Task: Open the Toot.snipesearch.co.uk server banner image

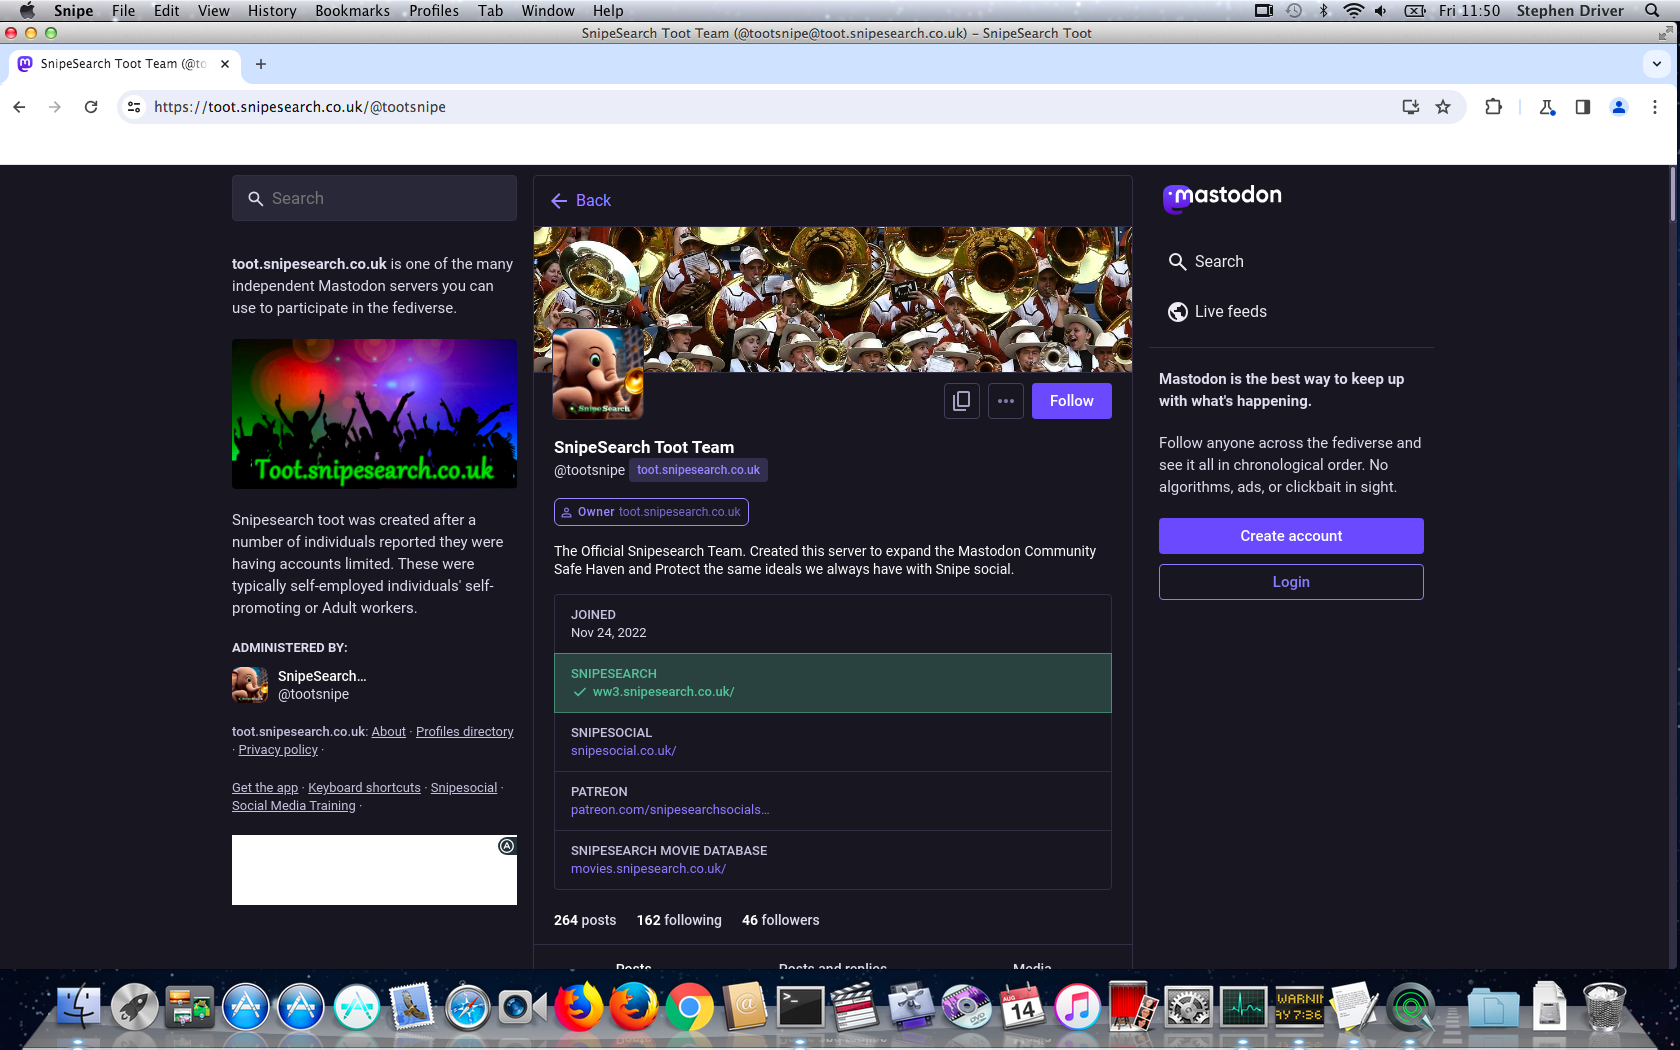Action: 374,414
